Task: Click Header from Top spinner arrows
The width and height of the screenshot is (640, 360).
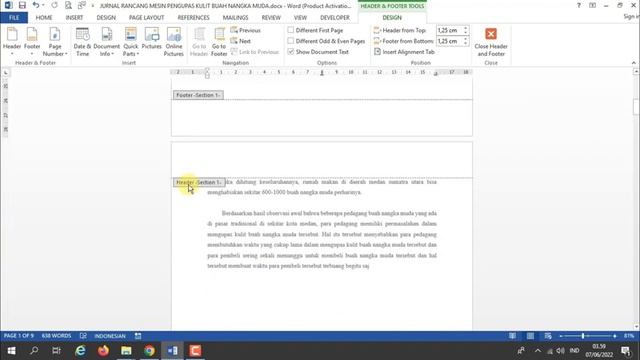Action: (465, 30)
